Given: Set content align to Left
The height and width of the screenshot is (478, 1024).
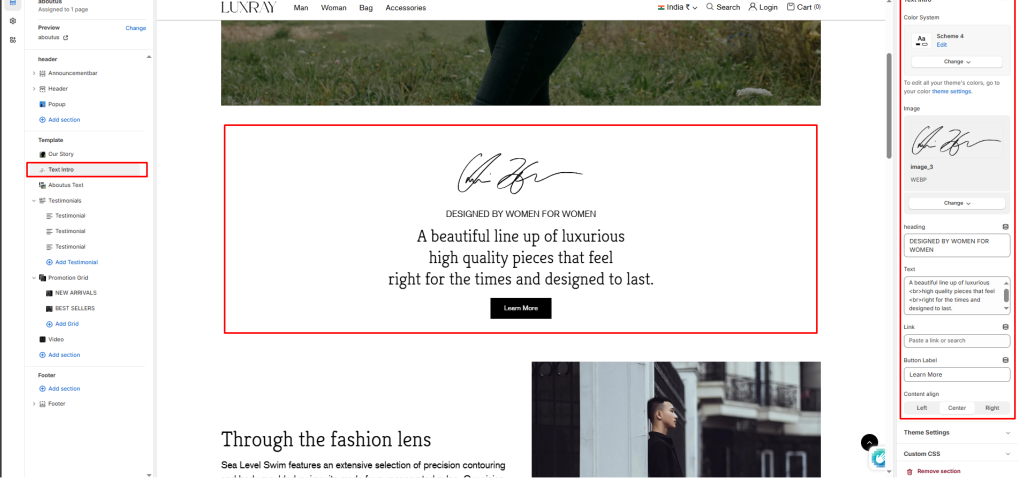Looking at the screenshot, I should pos(921,408).
